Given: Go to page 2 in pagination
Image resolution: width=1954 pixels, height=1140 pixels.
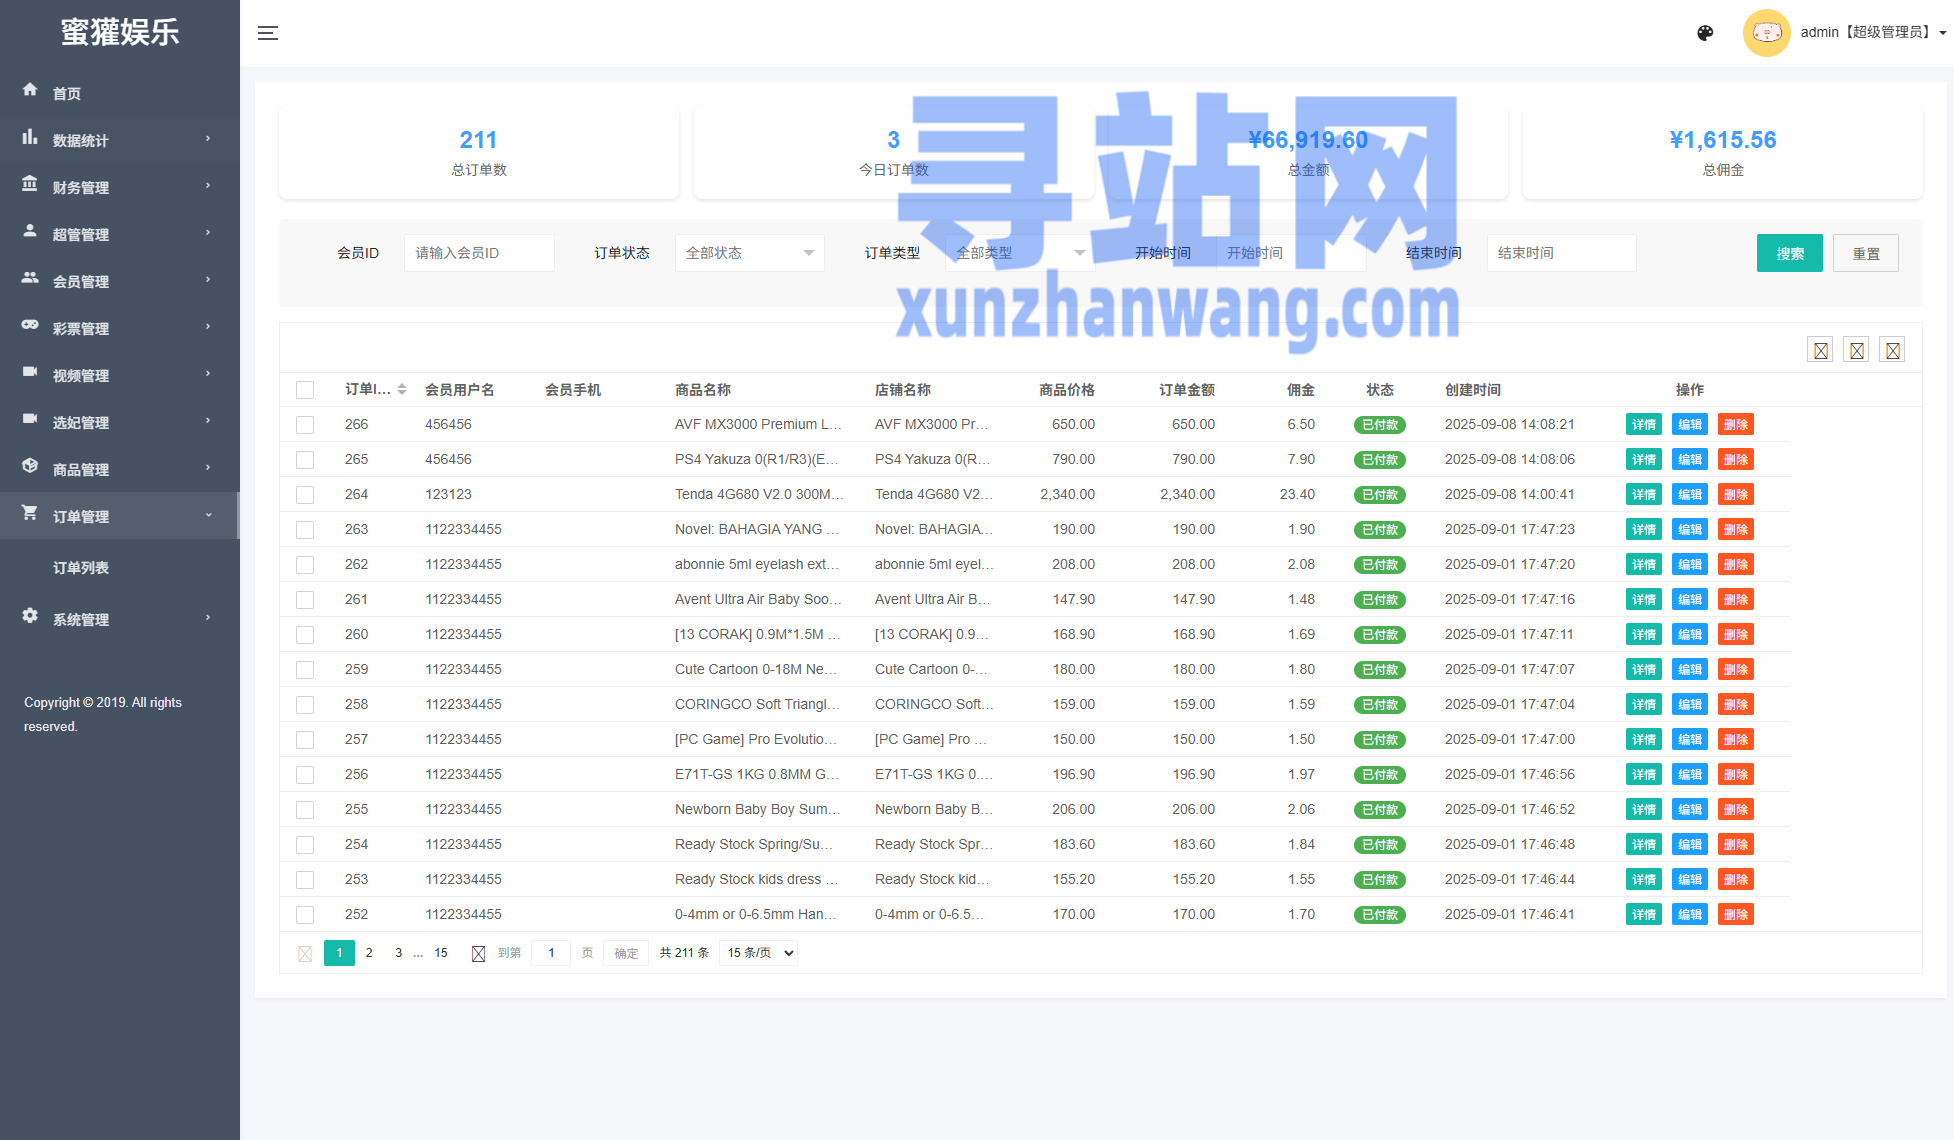Looking at the screenshot, I should tap(369, 953).
